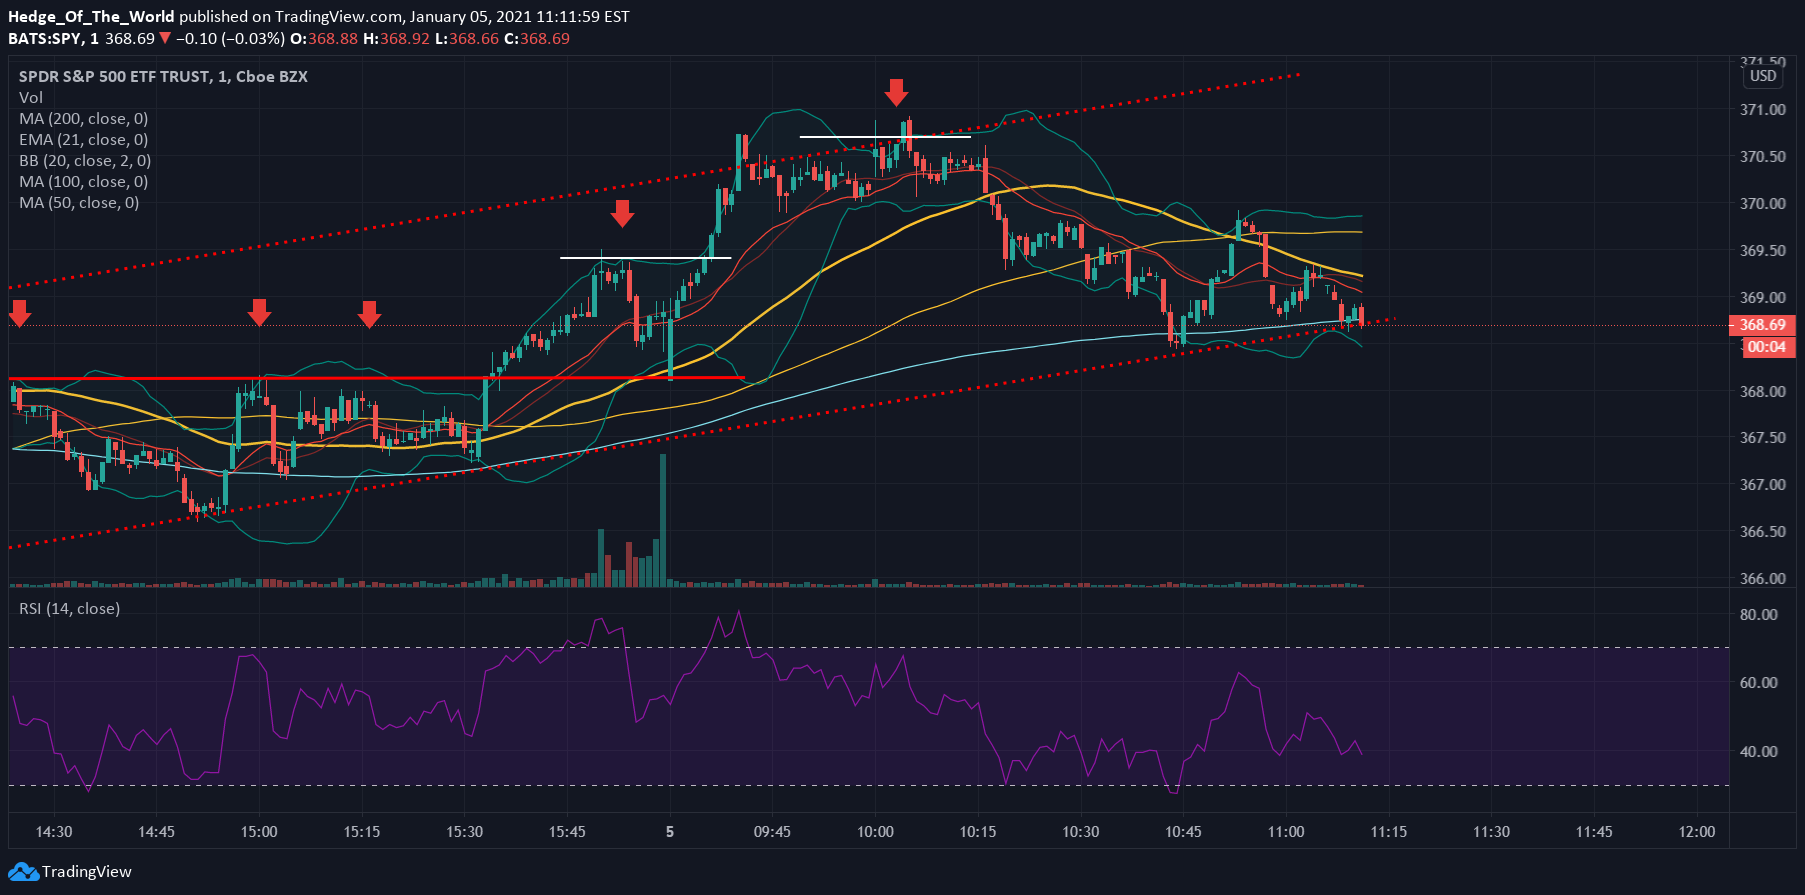Click the TradingView cloud logo icon

pos(23,872)
